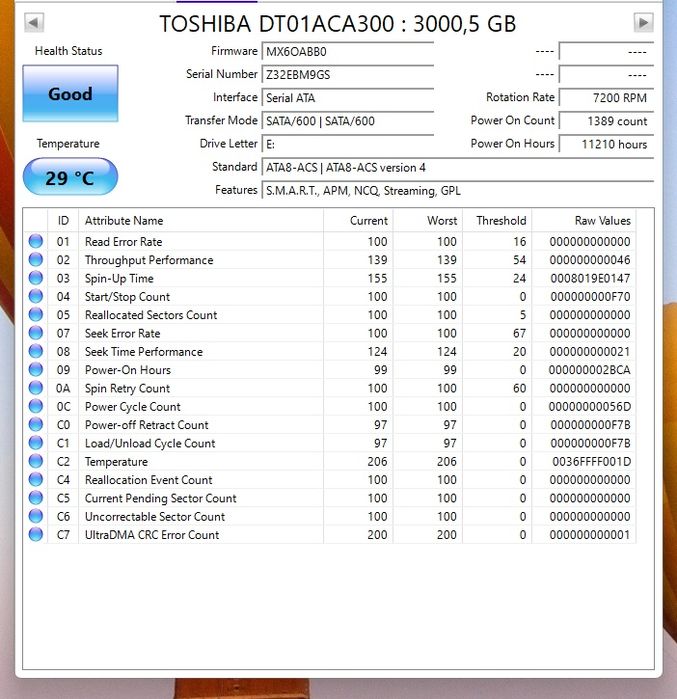Click the status orb for Power-off Retract Count
The image size is (677, 699).
pos(36,424)
